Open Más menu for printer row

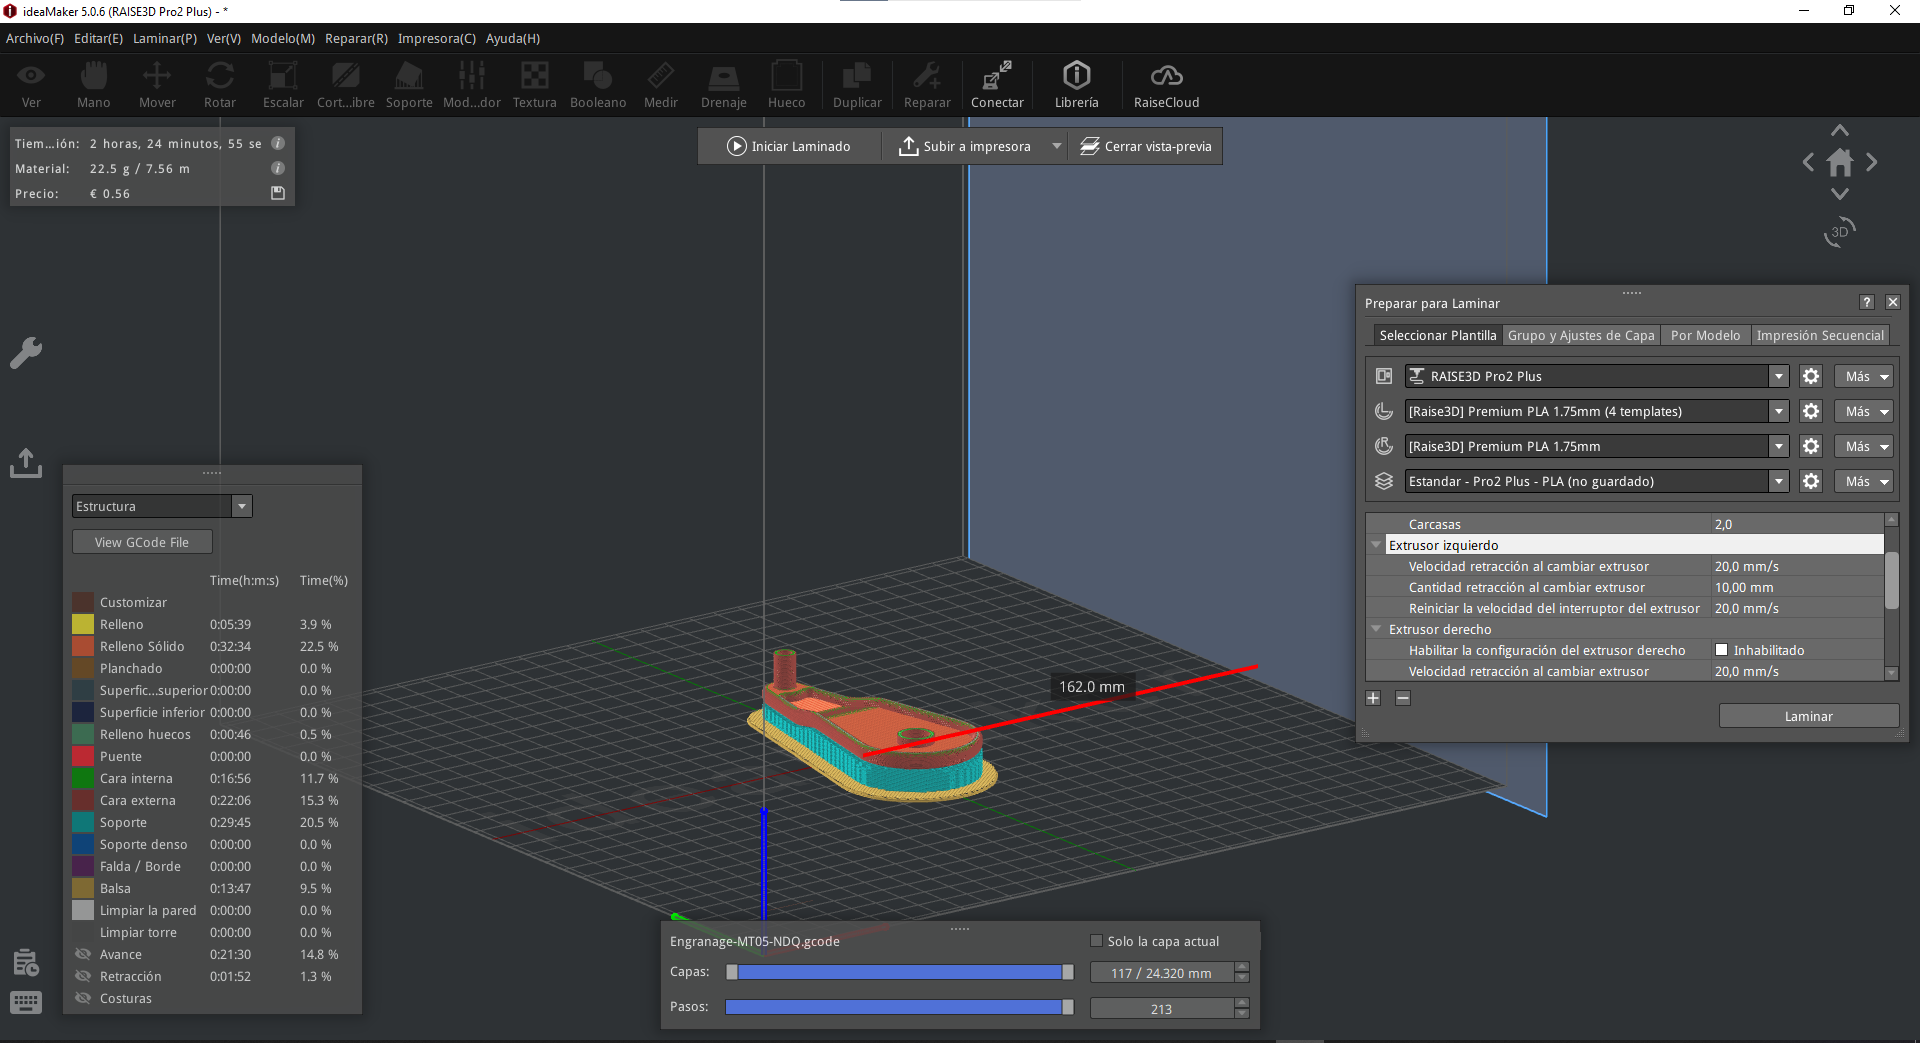1864,376
